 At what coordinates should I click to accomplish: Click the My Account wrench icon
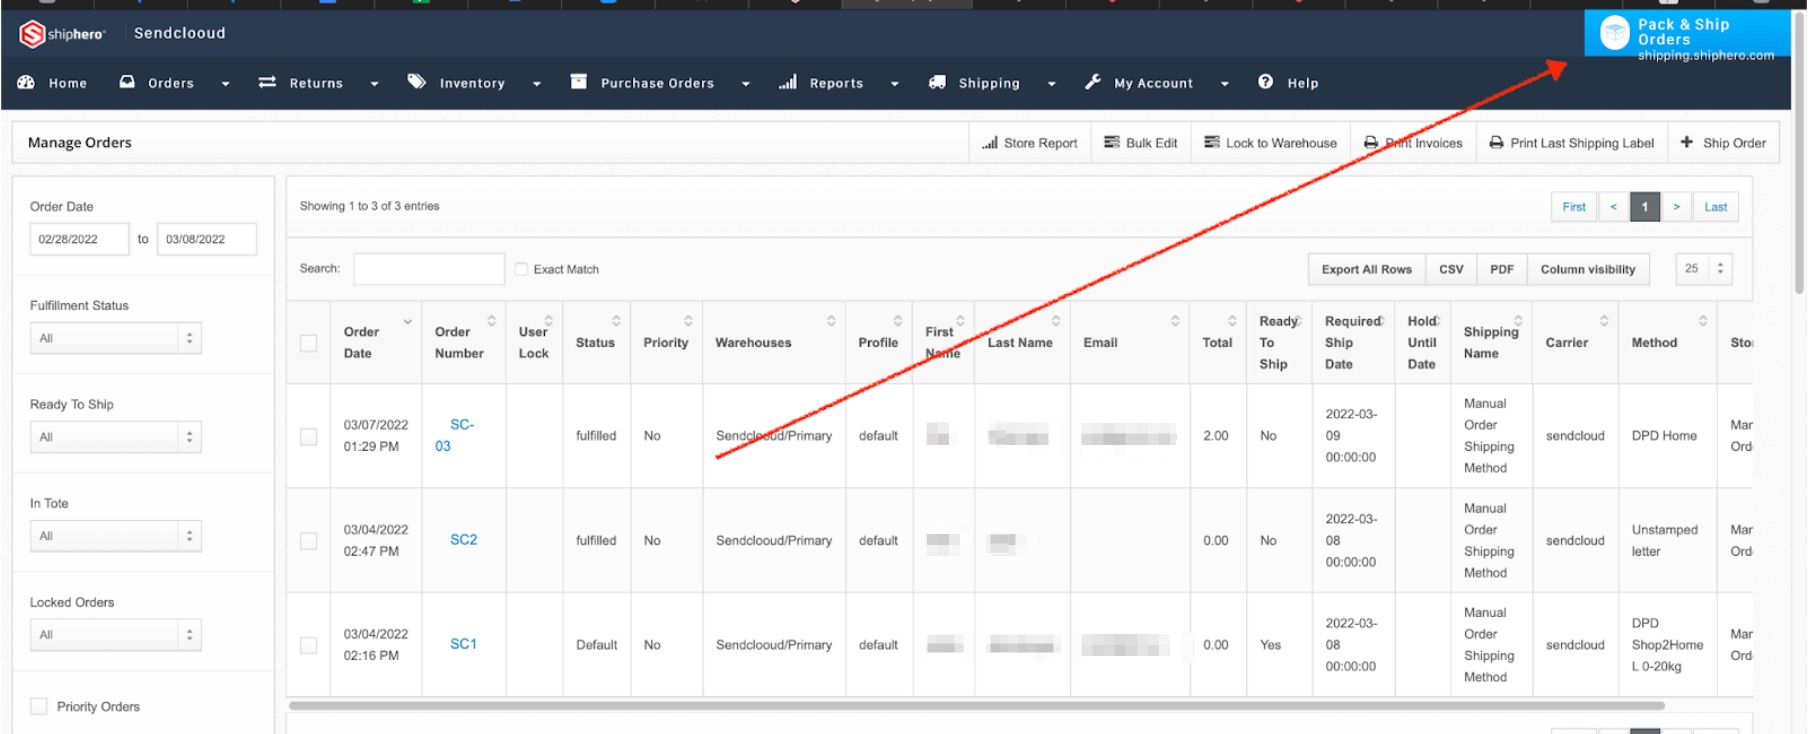point(1093,82)
